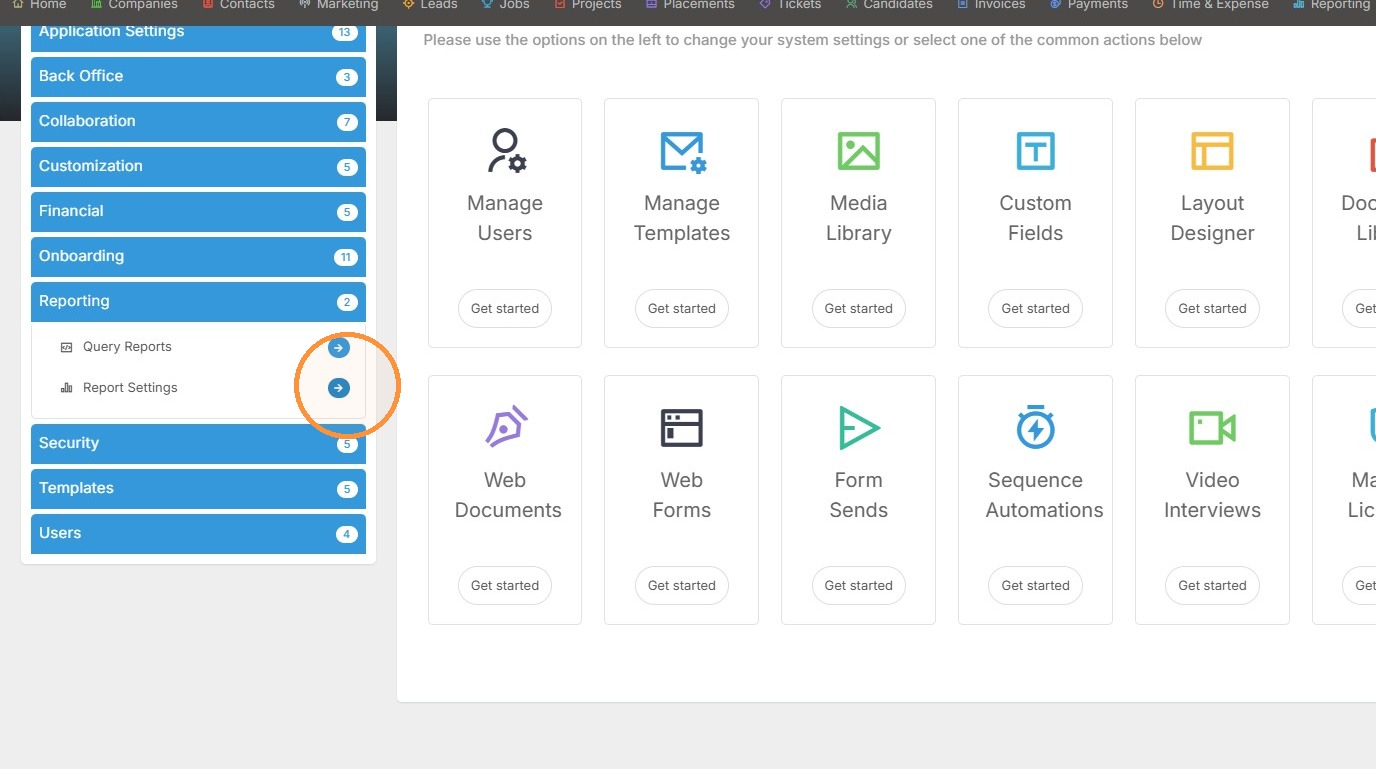
Task: Click Get started under Web Forms
Action: click(x=682, y=585)
